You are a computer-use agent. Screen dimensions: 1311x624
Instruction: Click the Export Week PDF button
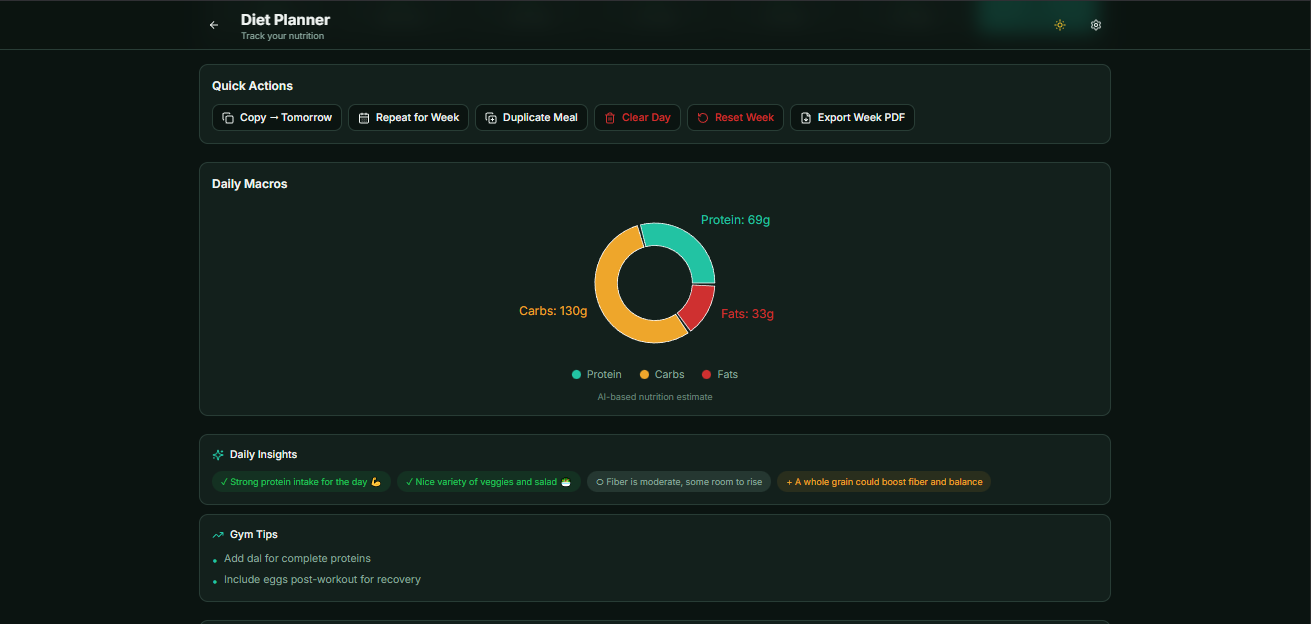click(x=852, y=117)
